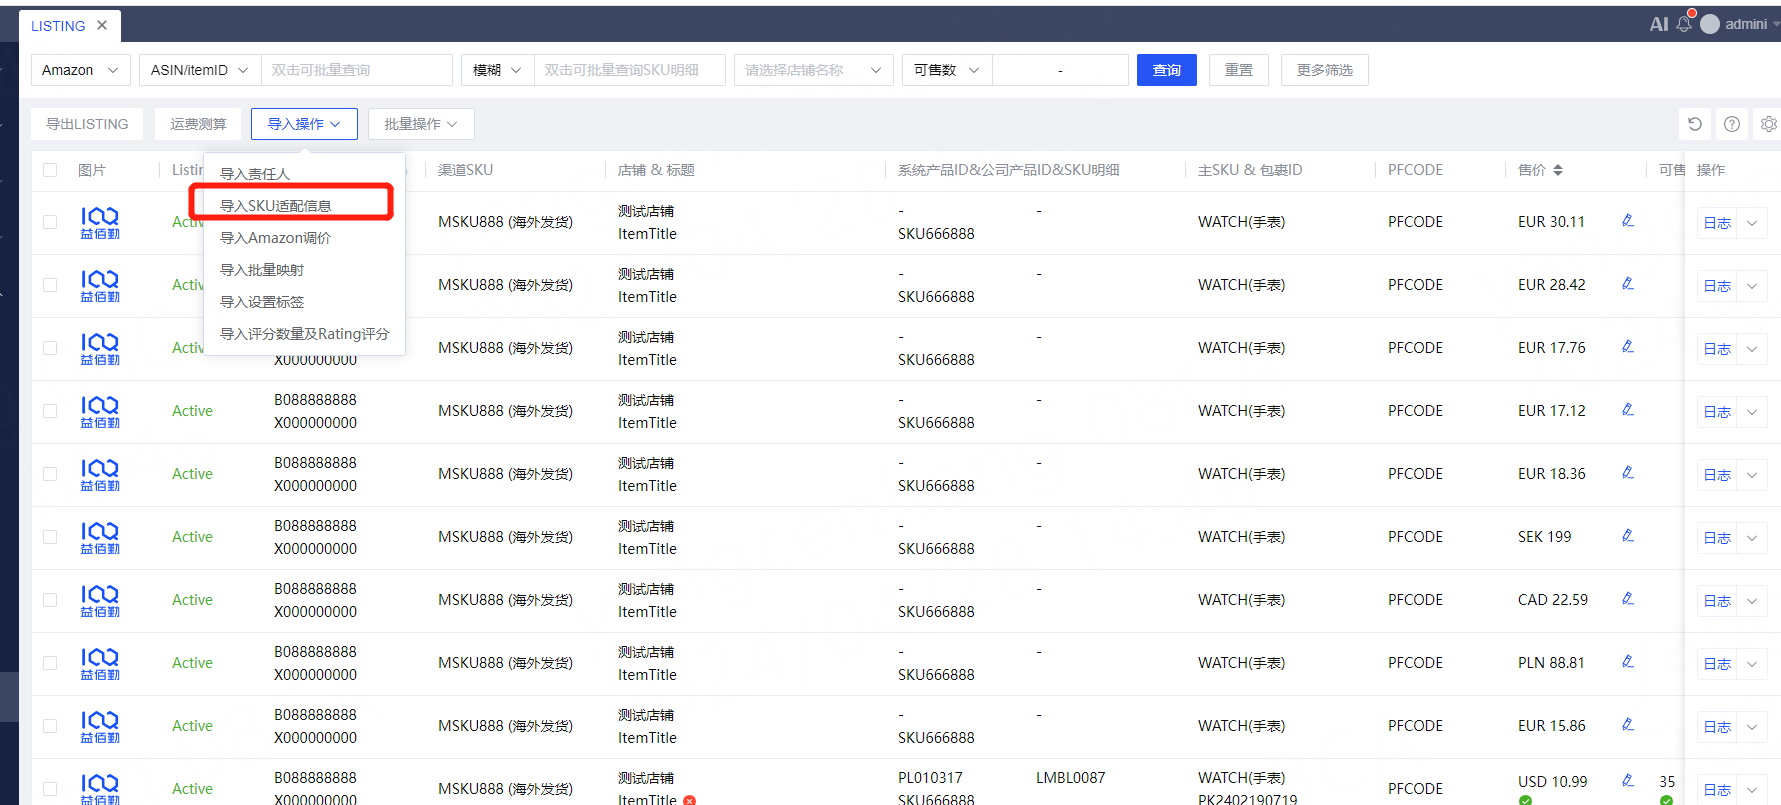Select 导入SKU适配信息 from the menu
The width and height of the screenshot is (1781, 805).
pyautogui.click(x=276, y=206)
